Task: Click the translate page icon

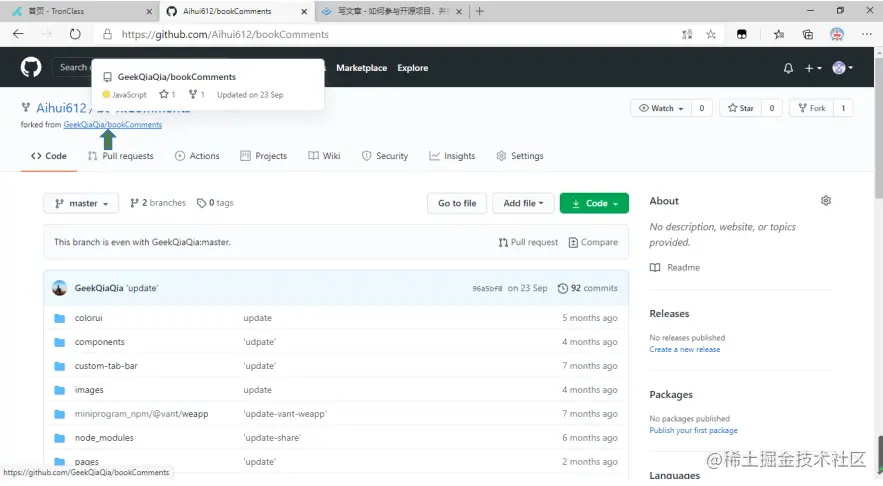Action: 687,34
